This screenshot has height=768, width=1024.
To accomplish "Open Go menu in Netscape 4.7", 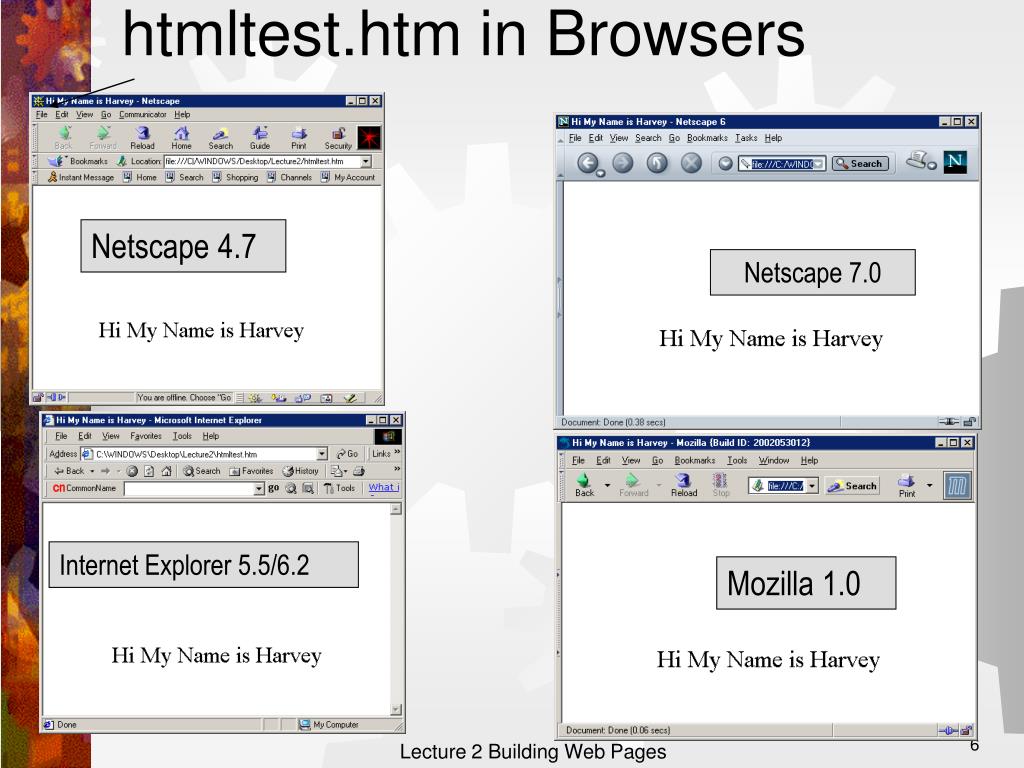I will pos(106,114).
